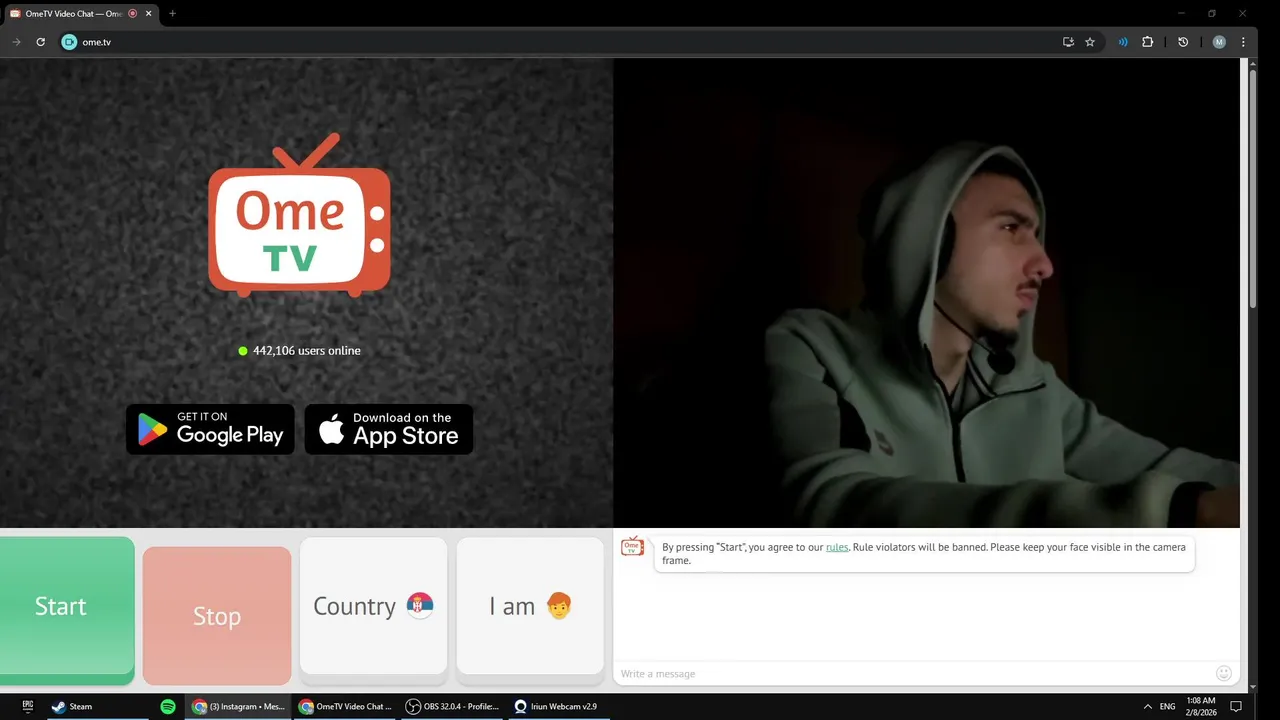Click the ENG language indicator
Viewport: 1280px width, 720px height.
coord(1167,706)
